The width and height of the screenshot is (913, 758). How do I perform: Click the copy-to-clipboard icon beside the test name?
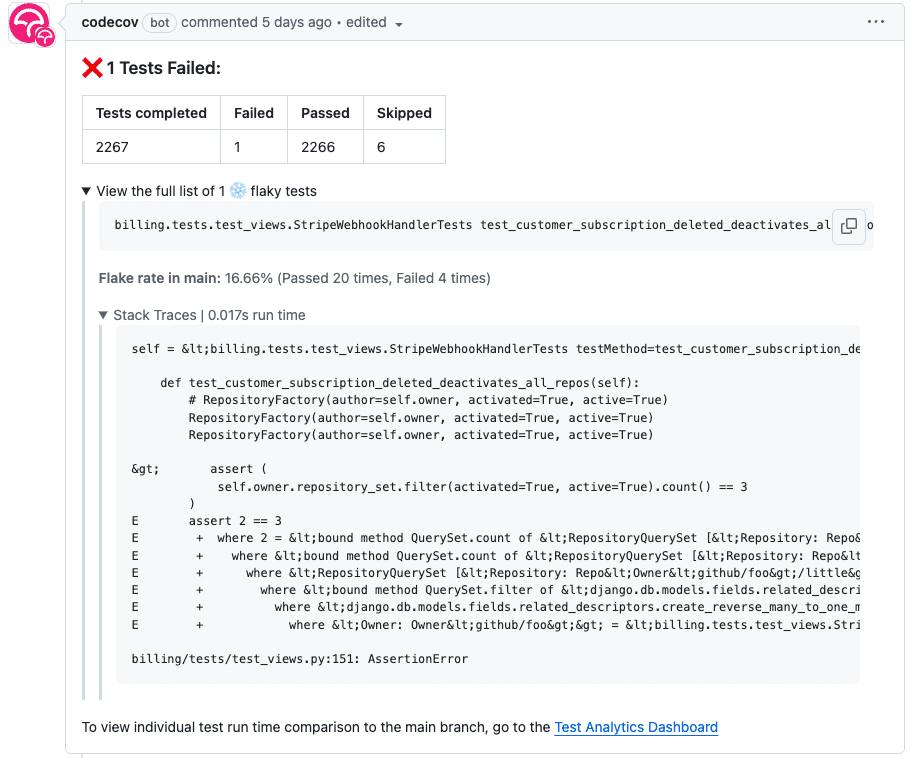pyautogui.click(x=847, y=226)
